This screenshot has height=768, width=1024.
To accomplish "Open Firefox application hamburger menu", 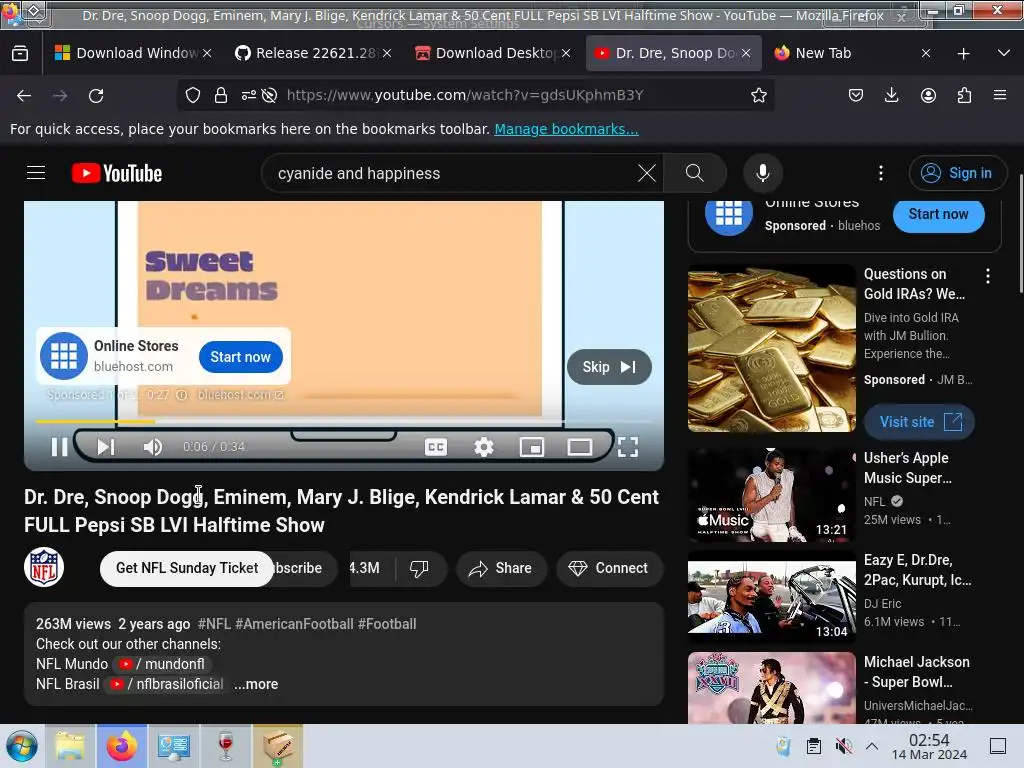I will click(x=1000, y=95).
